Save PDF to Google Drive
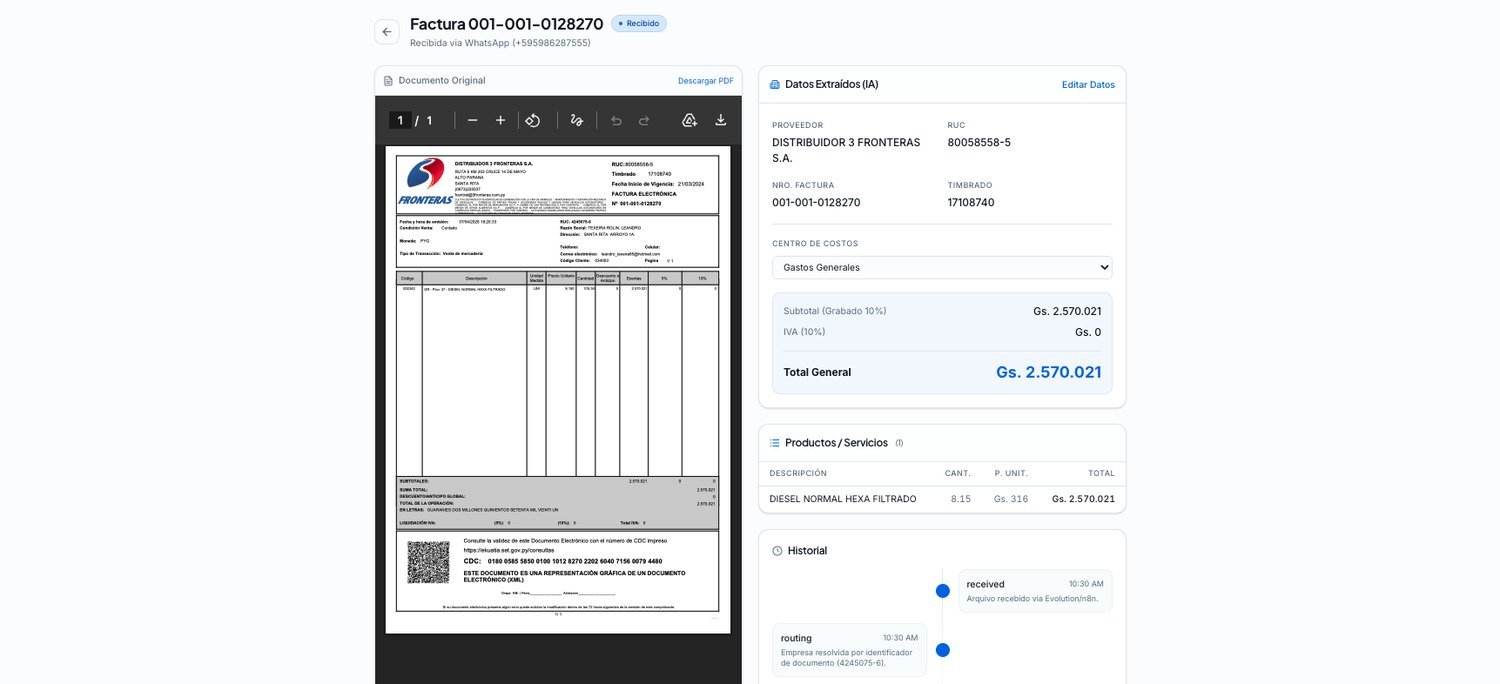The image size is (1500, 684). click(689, 120)
